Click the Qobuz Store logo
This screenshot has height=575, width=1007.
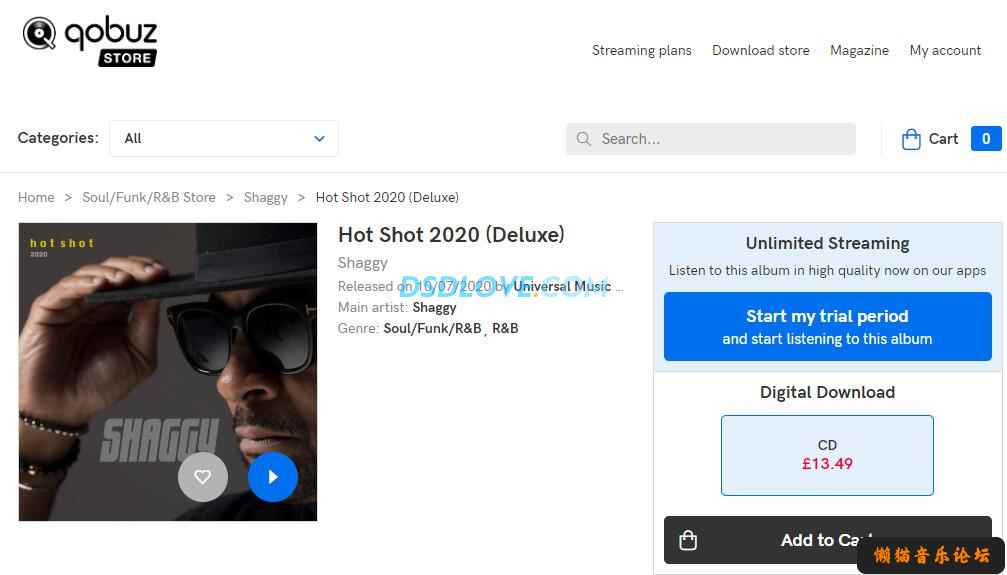pyautogui.click(x=90, y=42)
